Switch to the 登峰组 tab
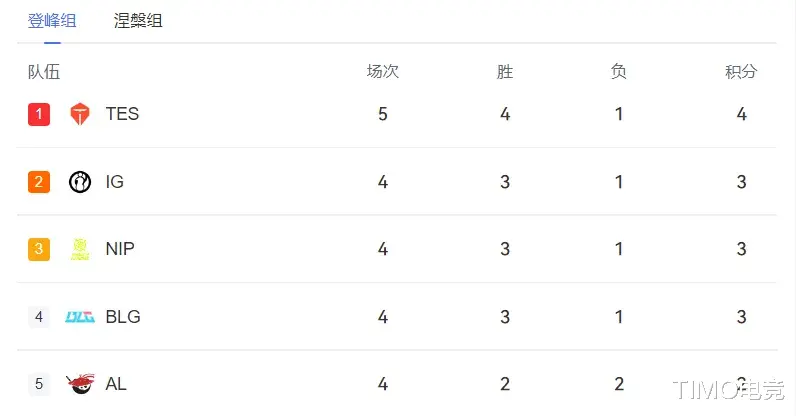This screenshot has height=416, width=796. pos(52,20)
